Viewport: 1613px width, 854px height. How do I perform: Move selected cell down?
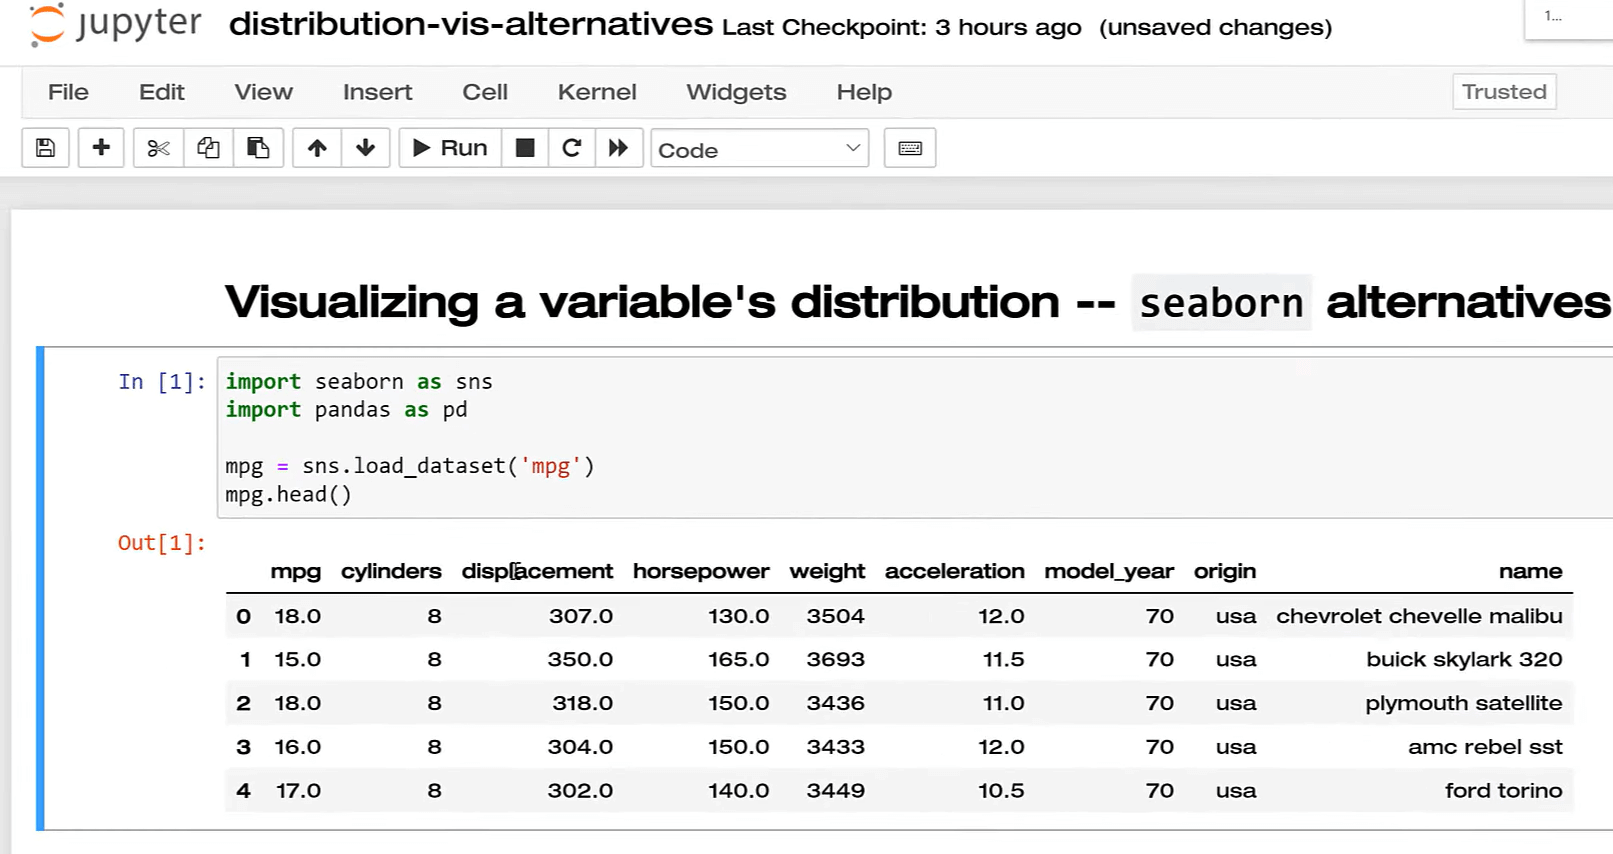(366, 148)
